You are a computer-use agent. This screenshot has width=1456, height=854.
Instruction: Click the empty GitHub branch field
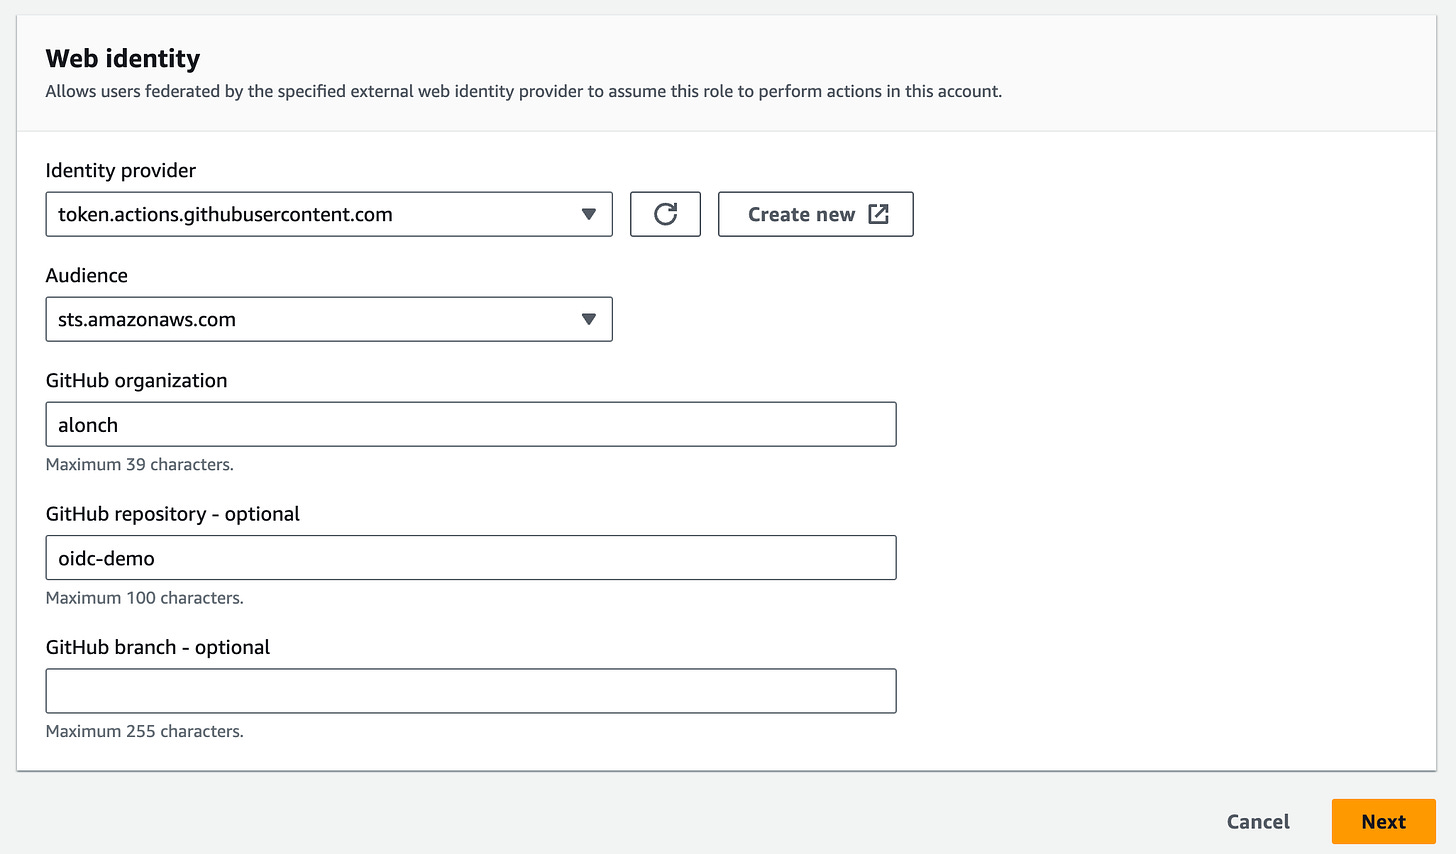pyautogui.click(x=471, y=691)
